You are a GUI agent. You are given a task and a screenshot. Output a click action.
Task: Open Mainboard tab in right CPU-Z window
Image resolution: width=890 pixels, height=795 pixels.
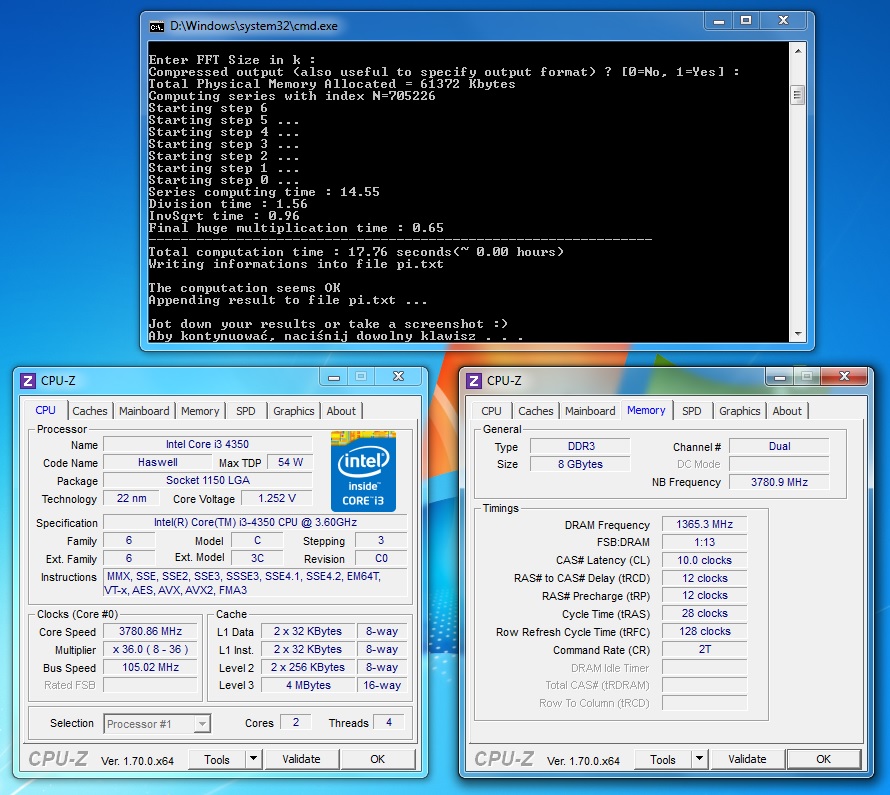coord(590,411)
